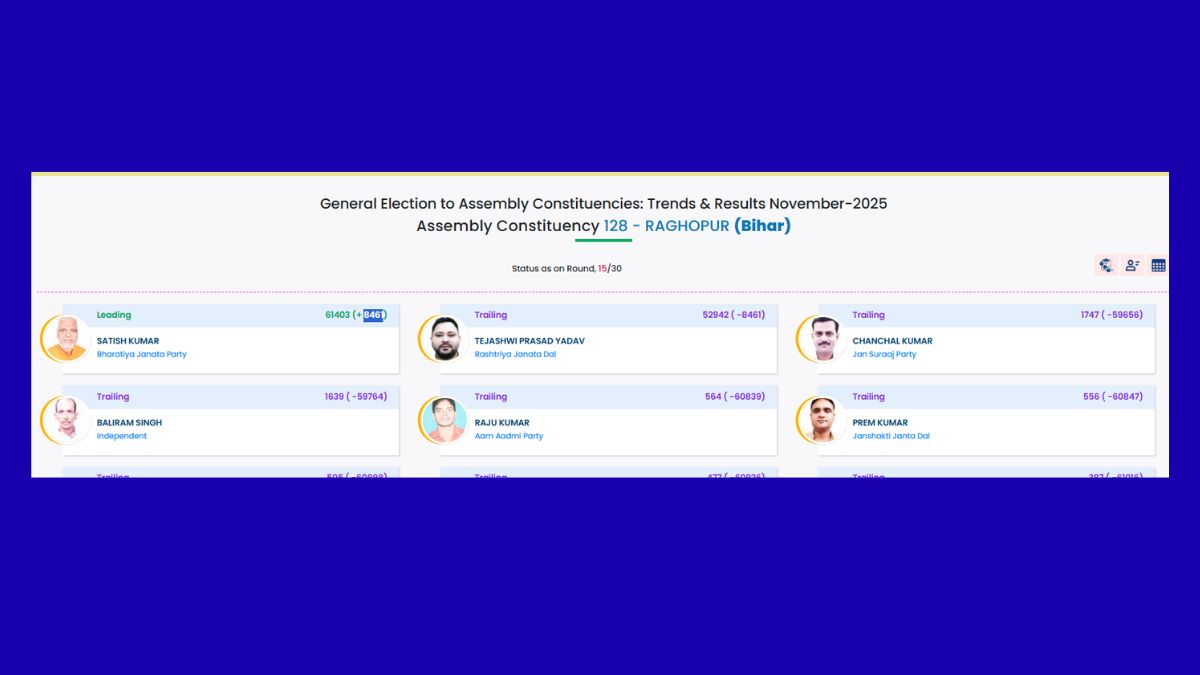Image resolution: width=1200 pixels, height=675 pixels.
Task: Click the Janshakti Janta Dal label
Action: [891, 436]
